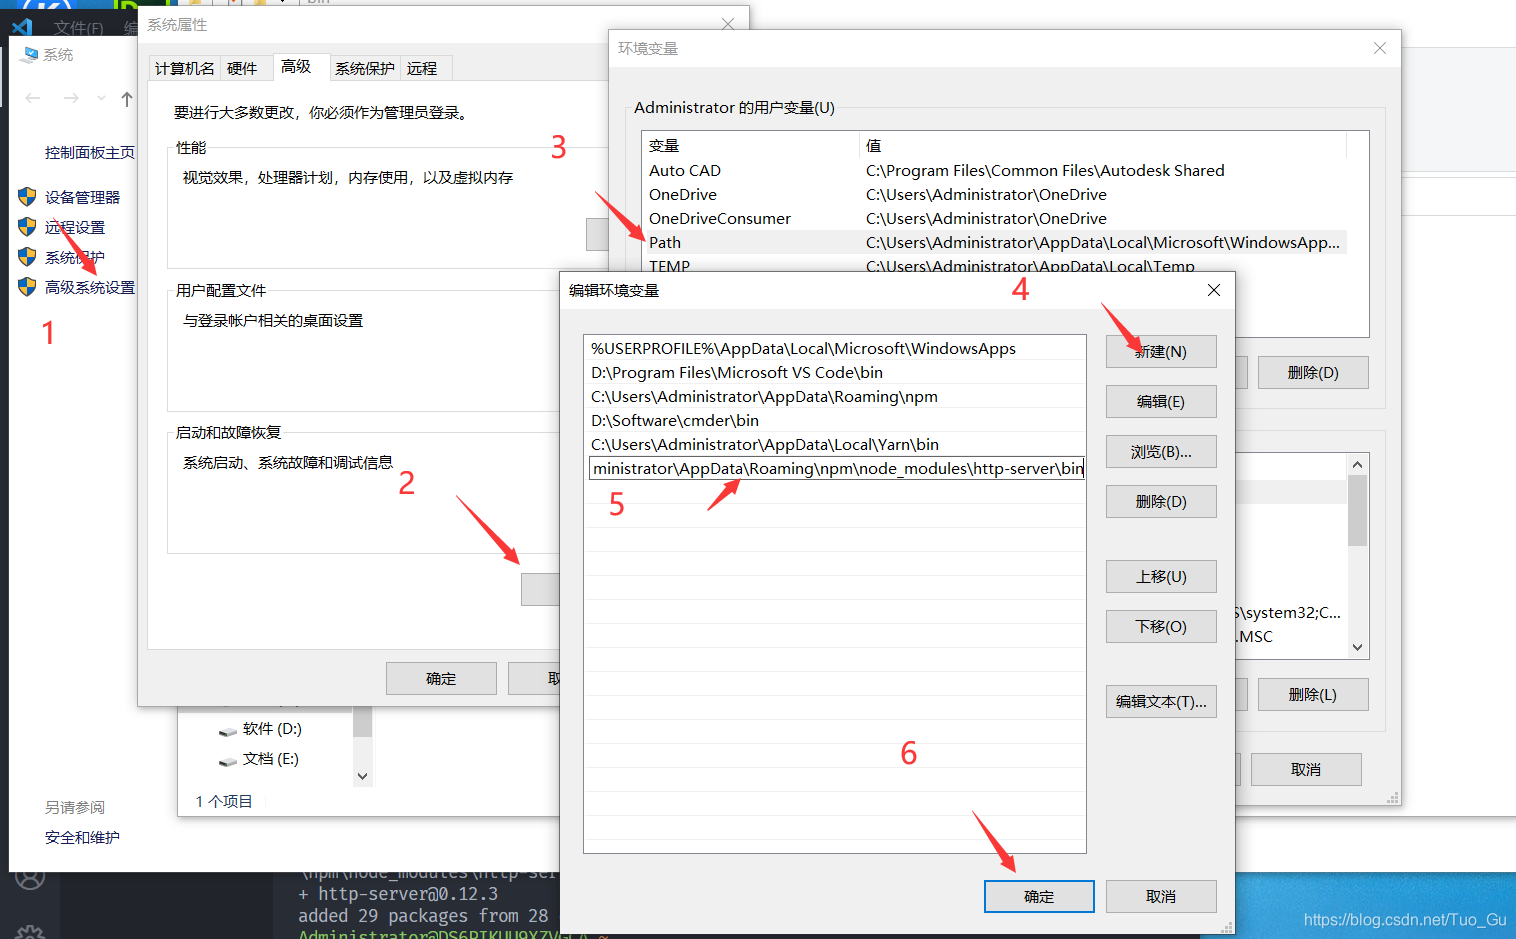
Task: Select Local\Yarn\bin path entry
Action: click(x=835, y=445)
